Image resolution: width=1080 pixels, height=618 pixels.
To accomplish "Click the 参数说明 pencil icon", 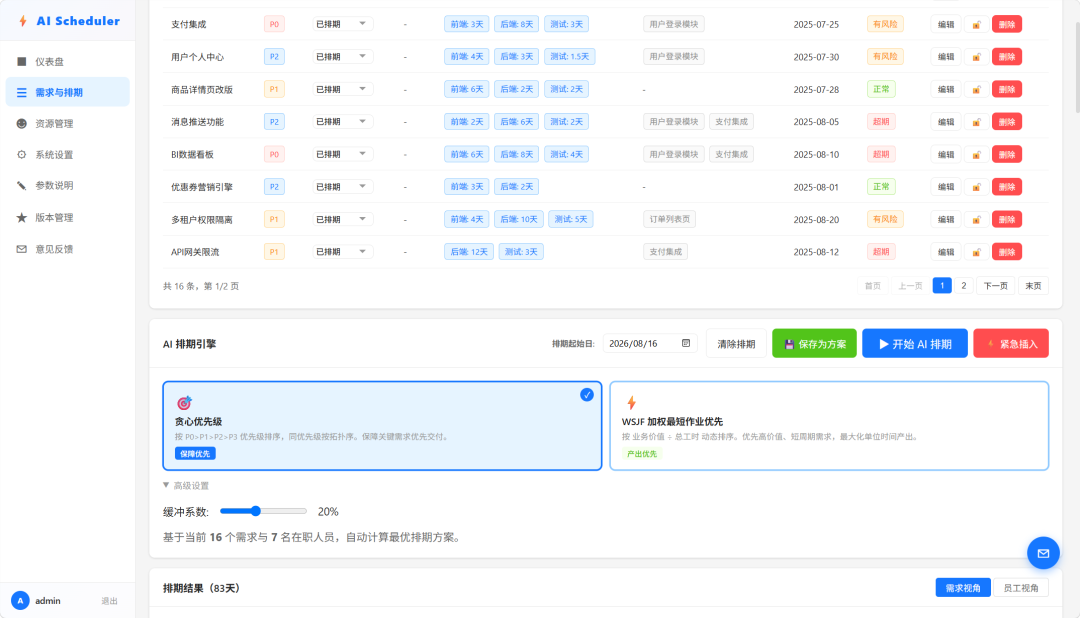I will pyautogui.click(x=21, y=185).
